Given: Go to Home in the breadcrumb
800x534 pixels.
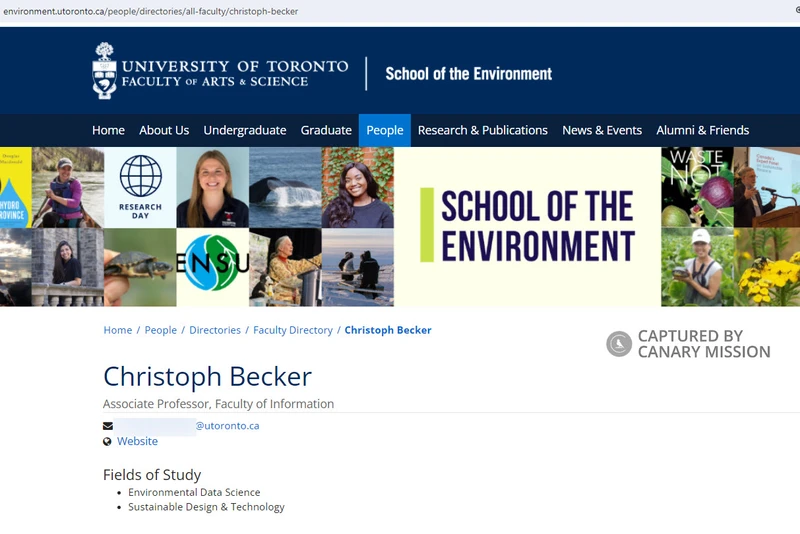Looking at the screenshot, I should (118, 330).
